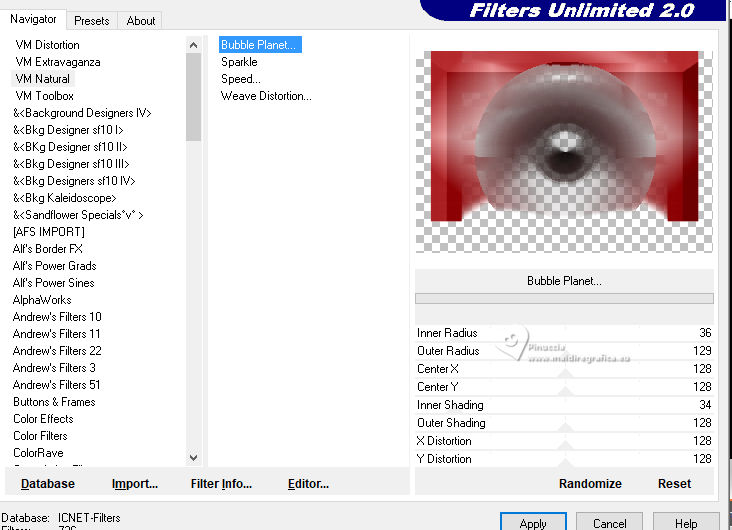The image size is (732, 530).
Task: Select &<Bkg Designers sf10 IV> category
Action: [x=74, y=181]
